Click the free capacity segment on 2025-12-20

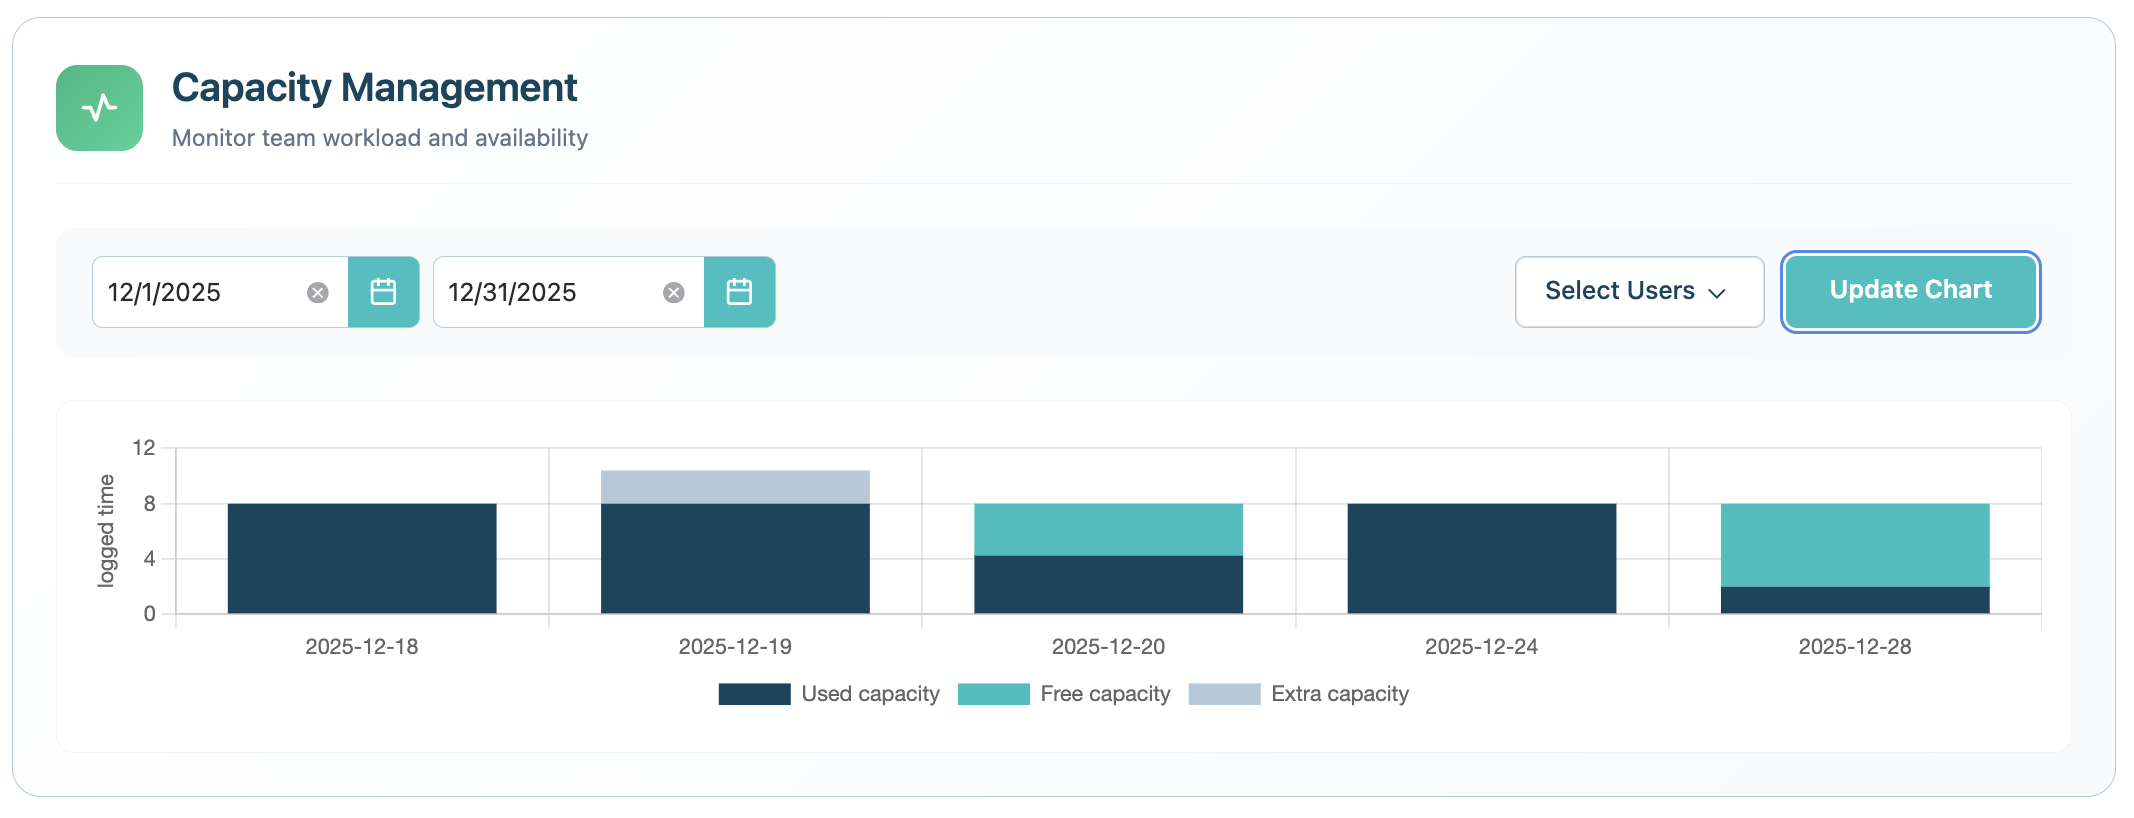click(x=1108, y=529)
